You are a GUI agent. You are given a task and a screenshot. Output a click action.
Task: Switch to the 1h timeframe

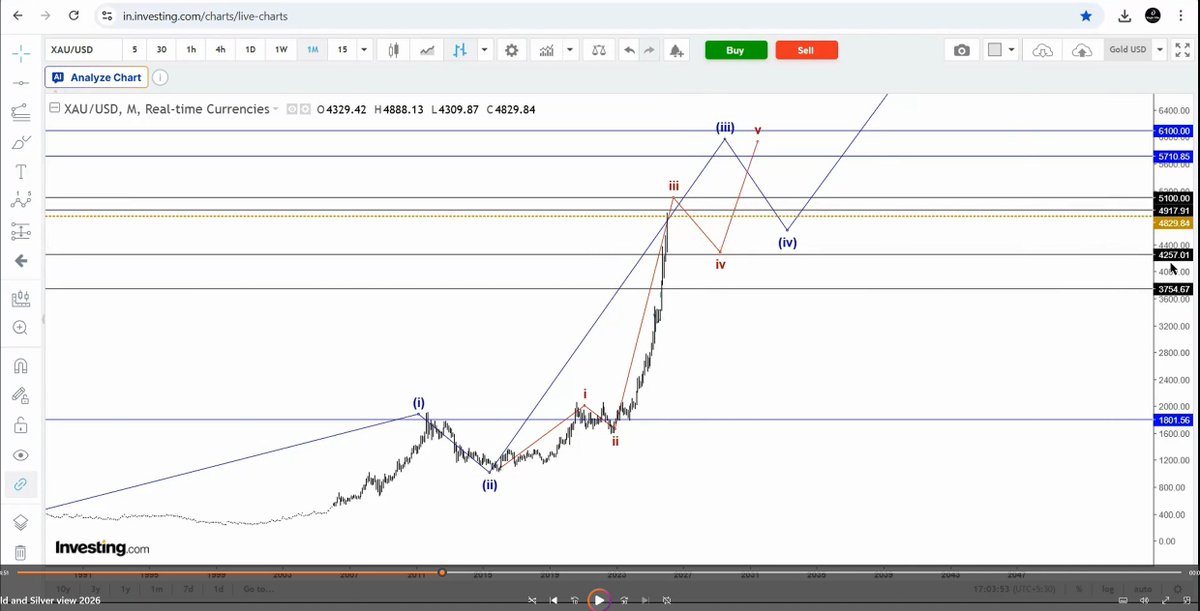191,50
